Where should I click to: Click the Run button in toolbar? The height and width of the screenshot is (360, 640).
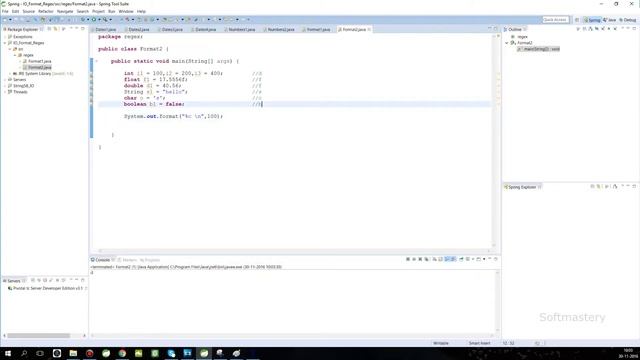click(x=94, y=20)
